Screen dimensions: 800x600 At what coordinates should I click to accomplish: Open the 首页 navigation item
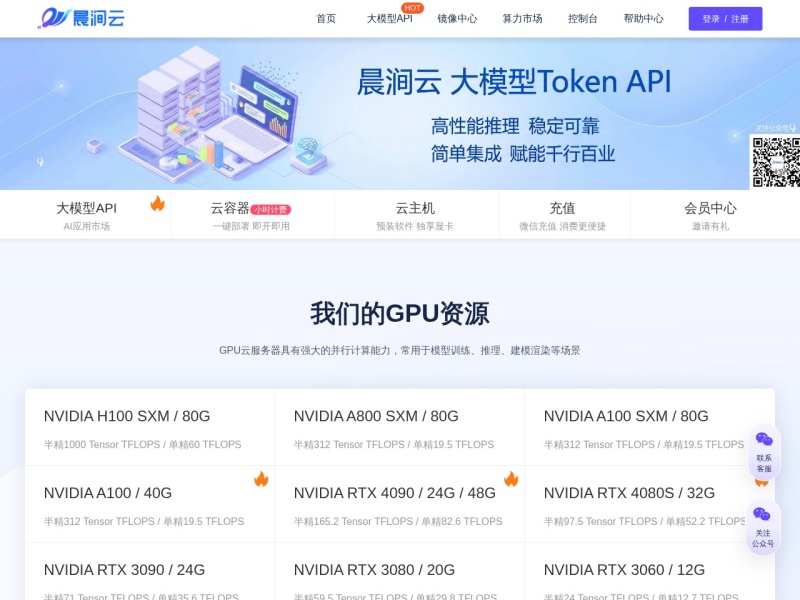(326, 19)
